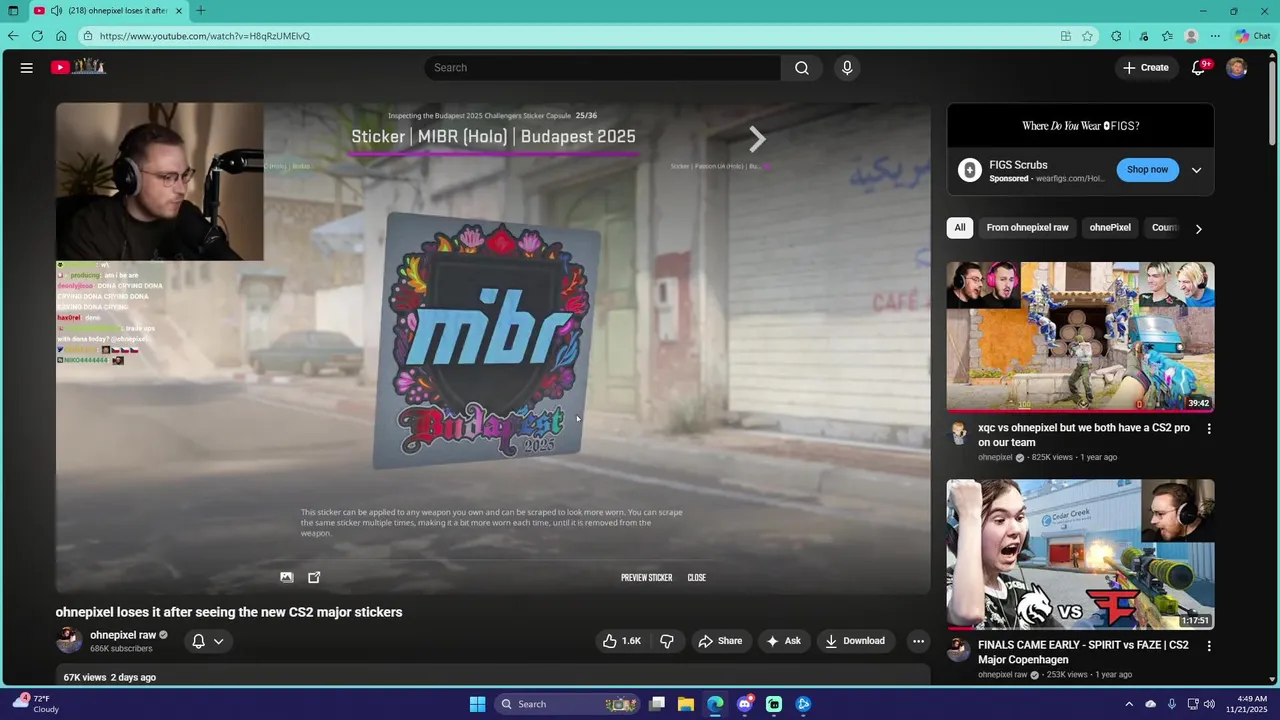Select the All filter chip

[x=960, y=228]
